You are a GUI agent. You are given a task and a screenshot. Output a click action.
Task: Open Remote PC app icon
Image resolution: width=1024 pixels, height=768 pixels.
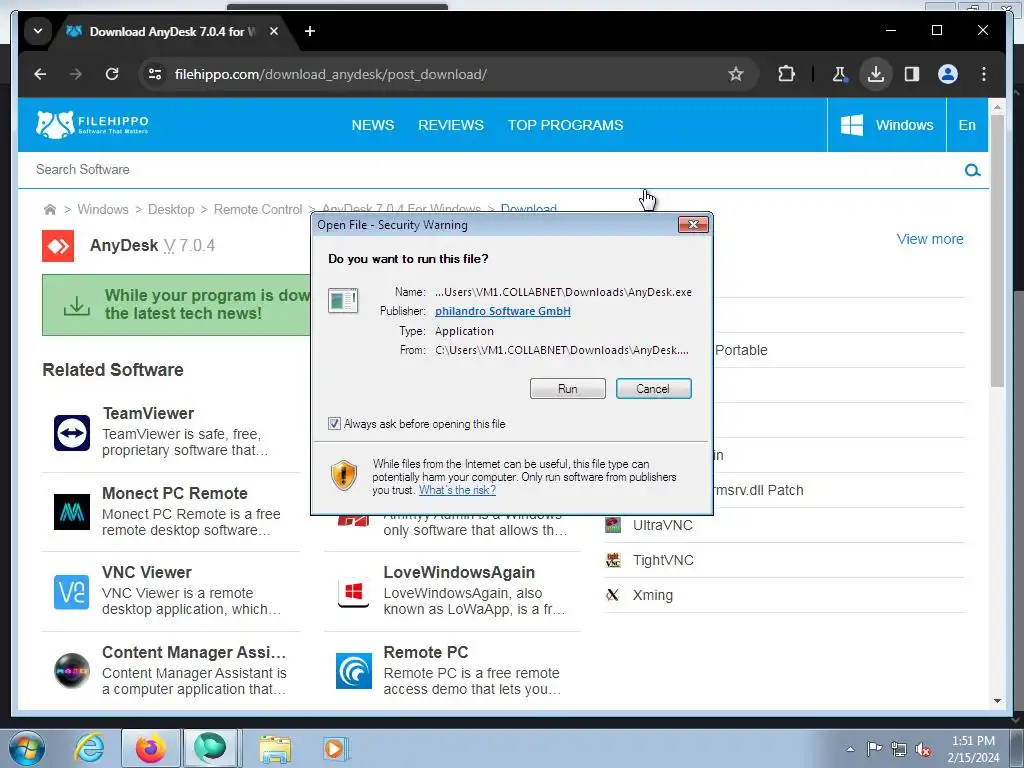(x=353, y=671)
